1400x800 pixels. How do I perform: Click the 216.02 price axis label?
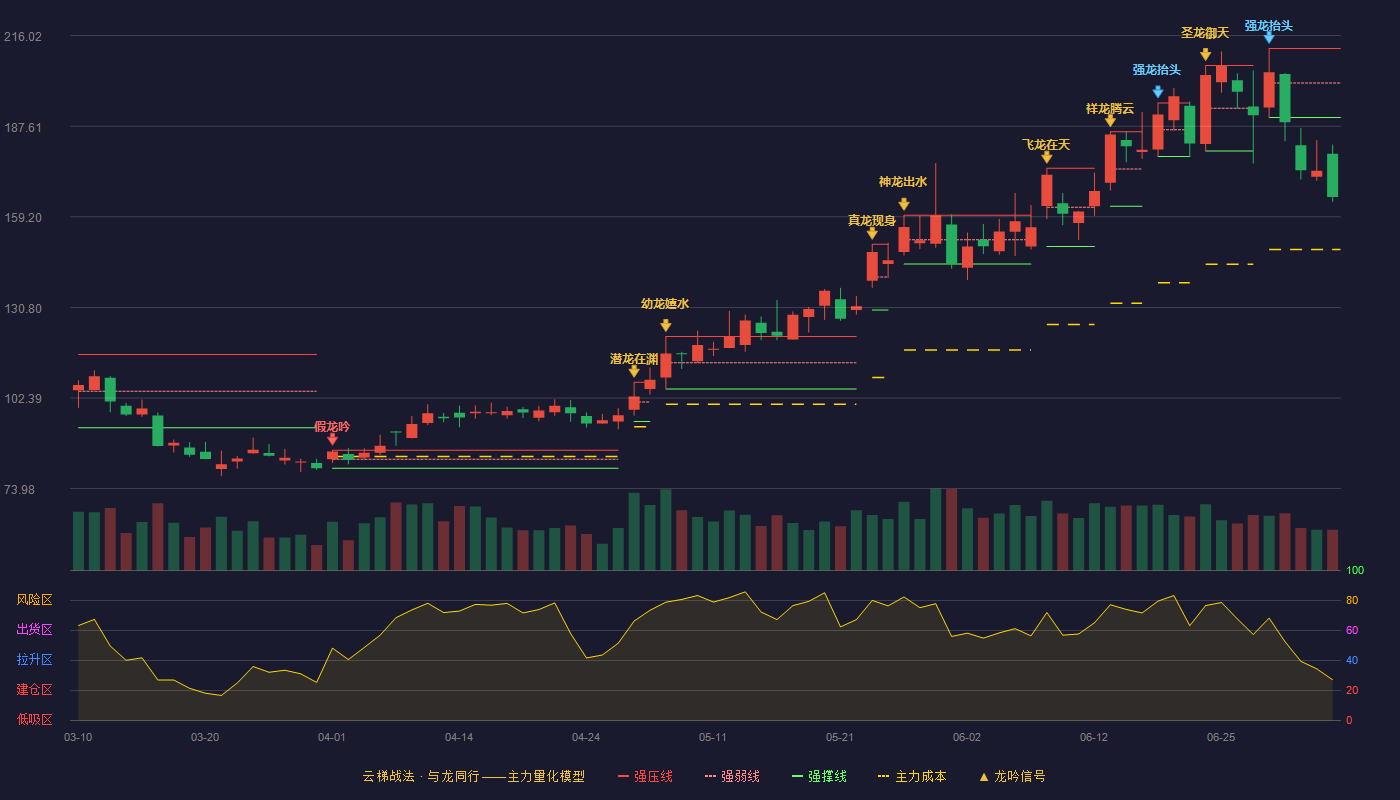point(23,37)
